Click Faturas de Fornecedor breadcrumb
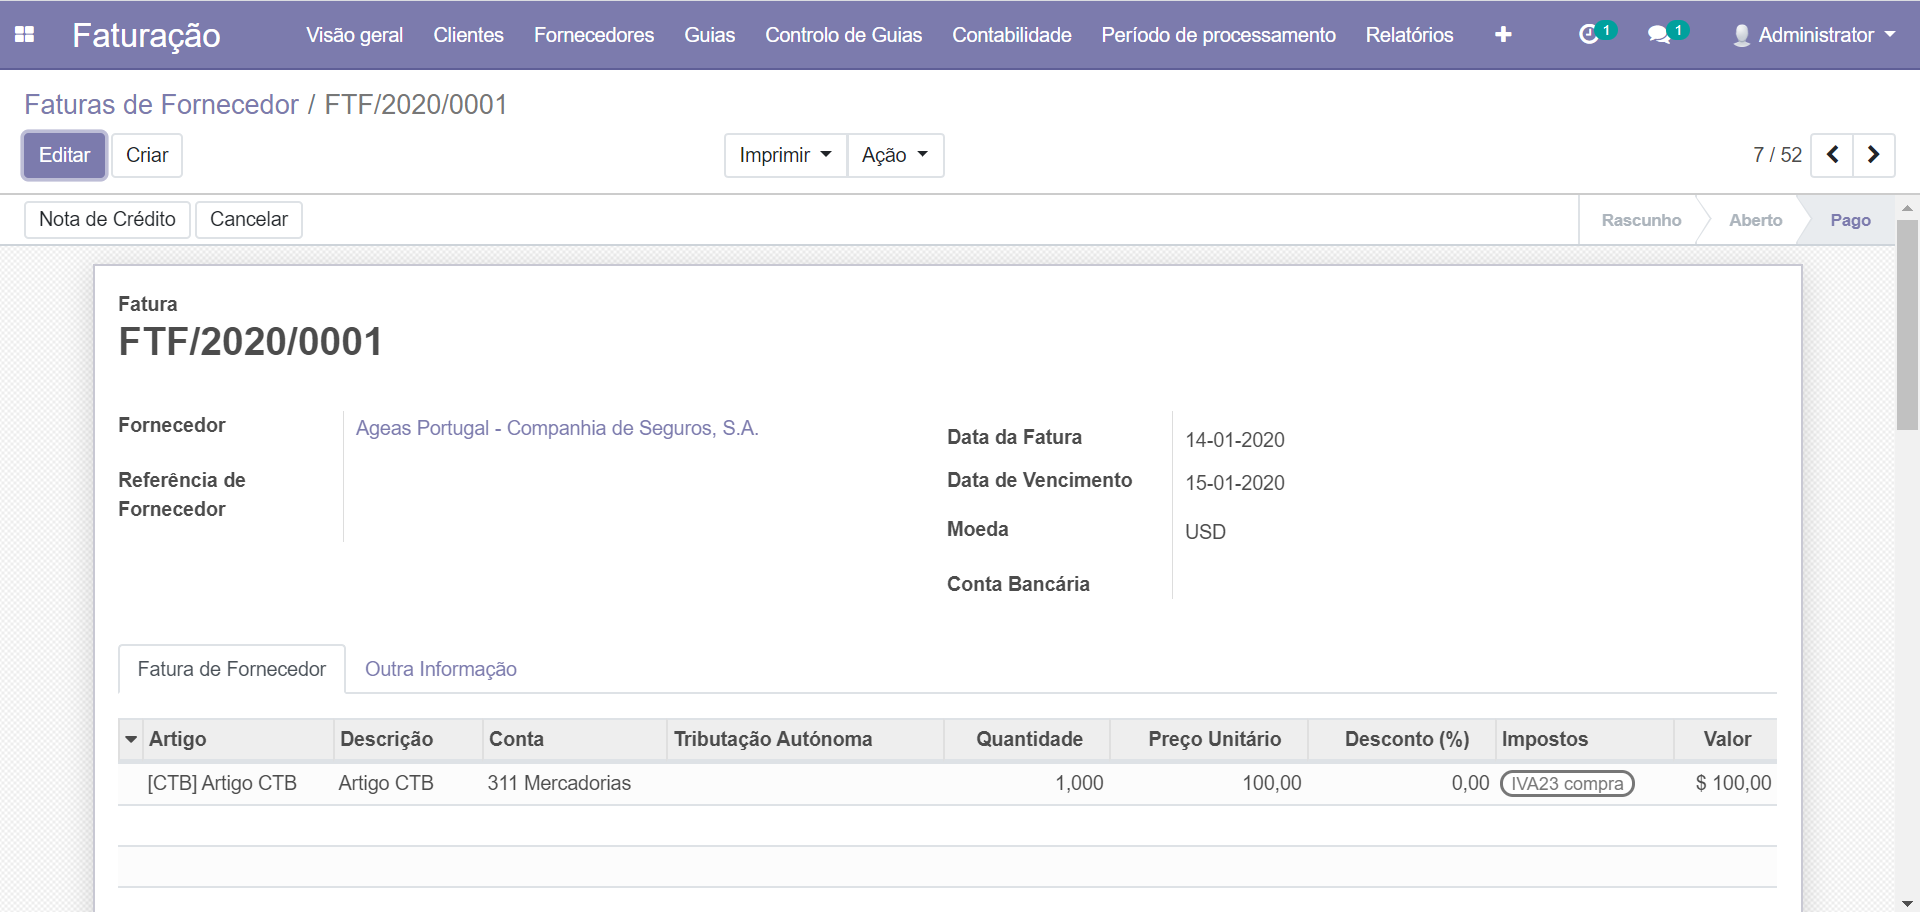 coord(161,104)
